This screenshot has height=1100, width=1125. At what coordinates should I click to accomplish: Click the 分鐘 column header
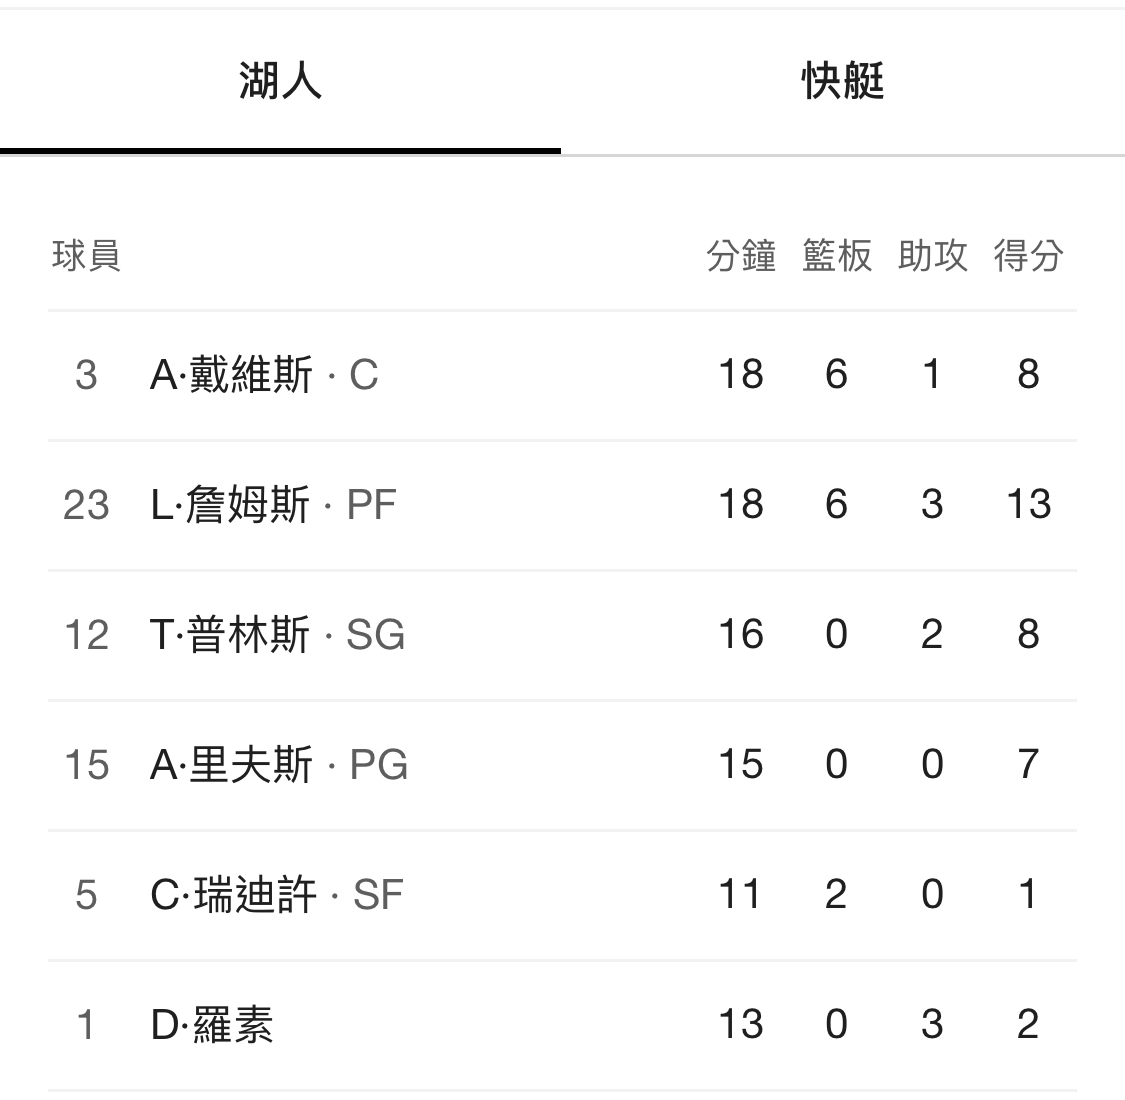click(x=740, y=256)
